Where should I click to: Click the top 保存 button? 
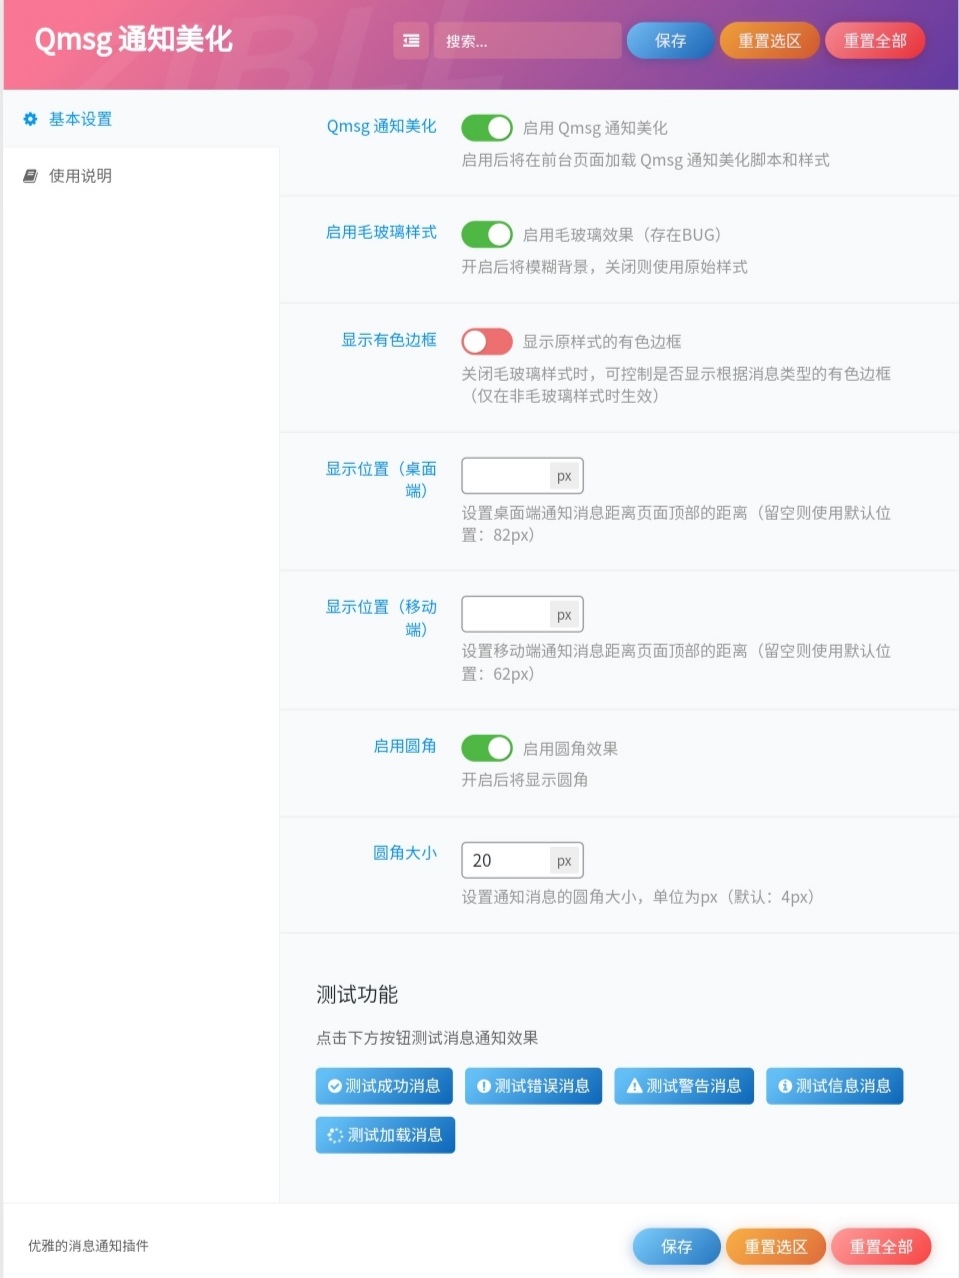pos(669,41)
